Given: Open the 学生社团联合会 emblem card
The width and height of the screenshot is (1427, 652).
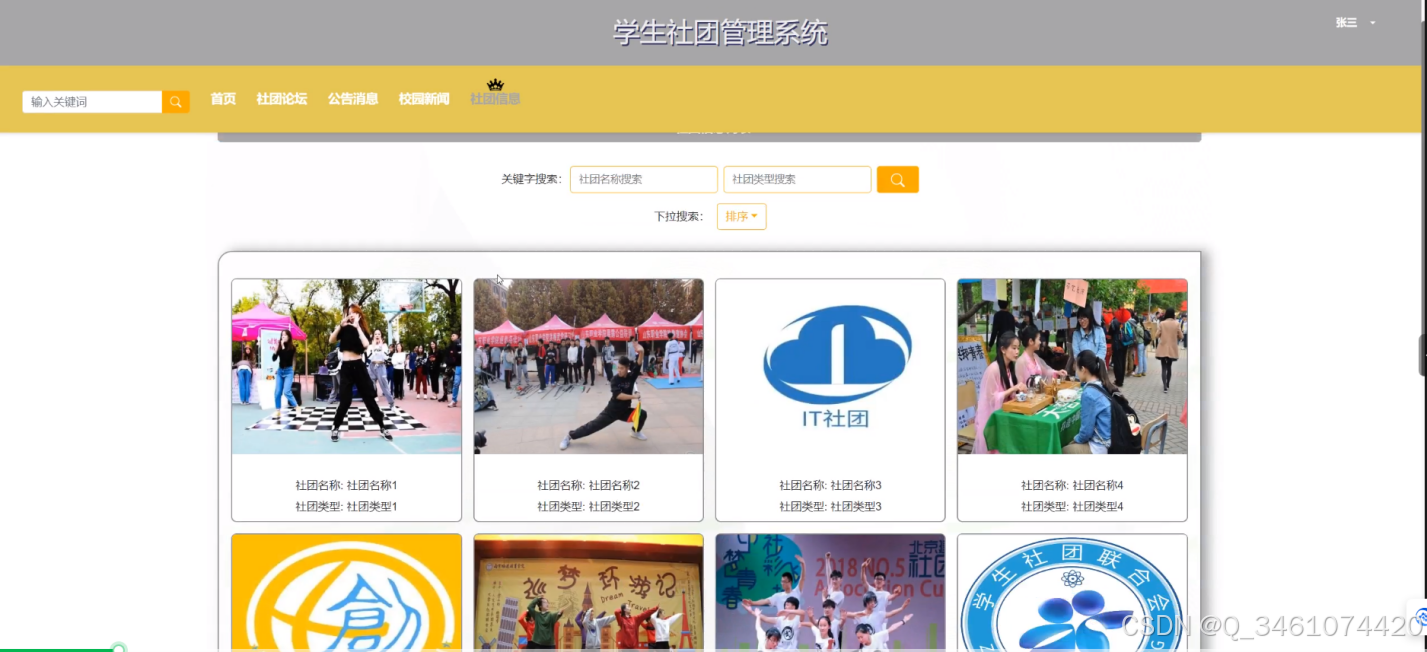Looking at the screenshot, I should (x=1072, y=593).
